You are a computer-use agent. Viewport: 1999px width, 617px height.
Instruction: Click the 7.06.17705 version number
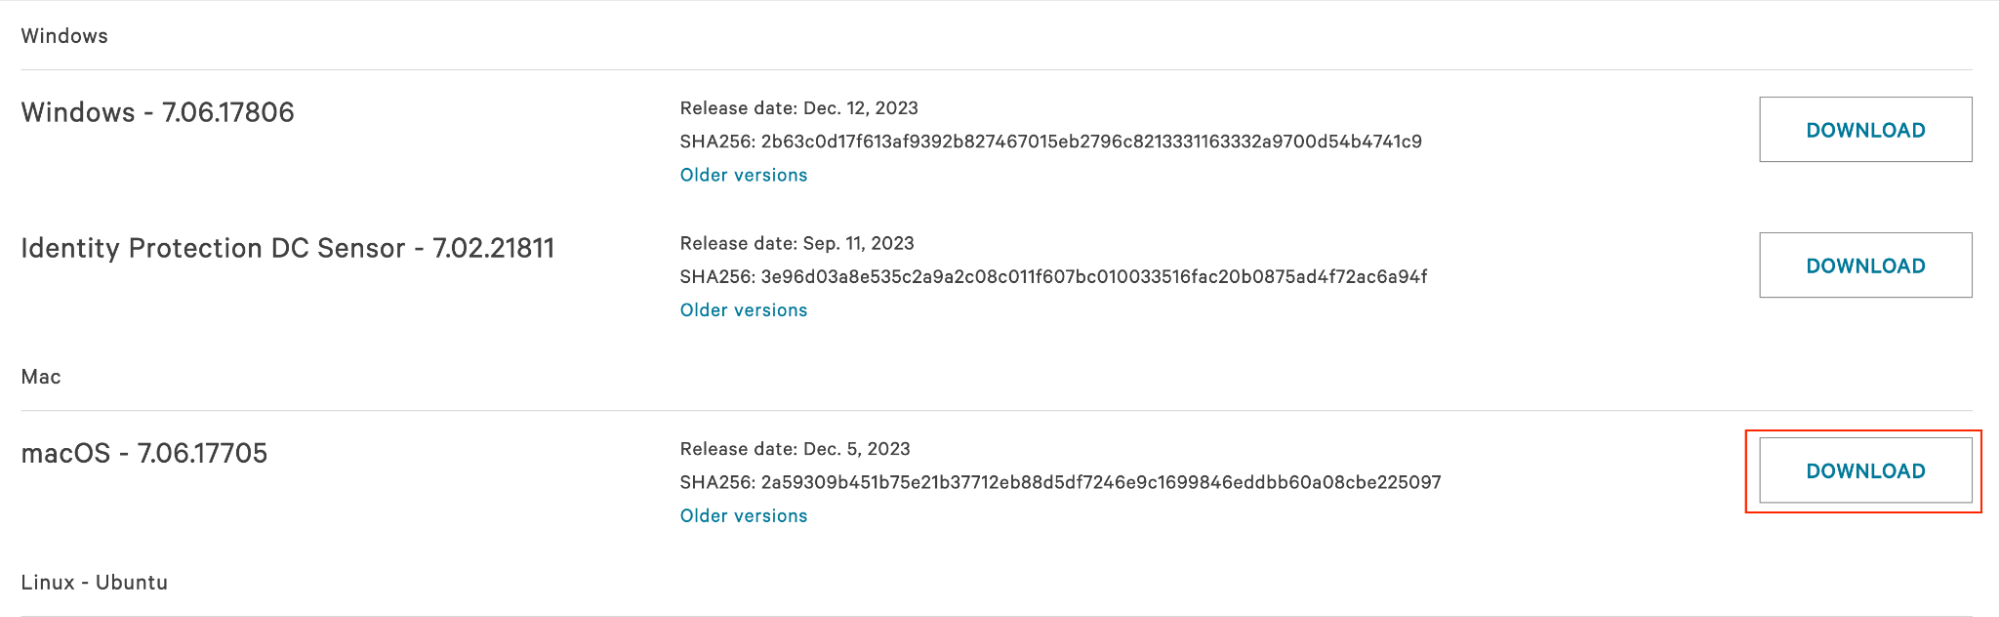[x=202, y=453]
